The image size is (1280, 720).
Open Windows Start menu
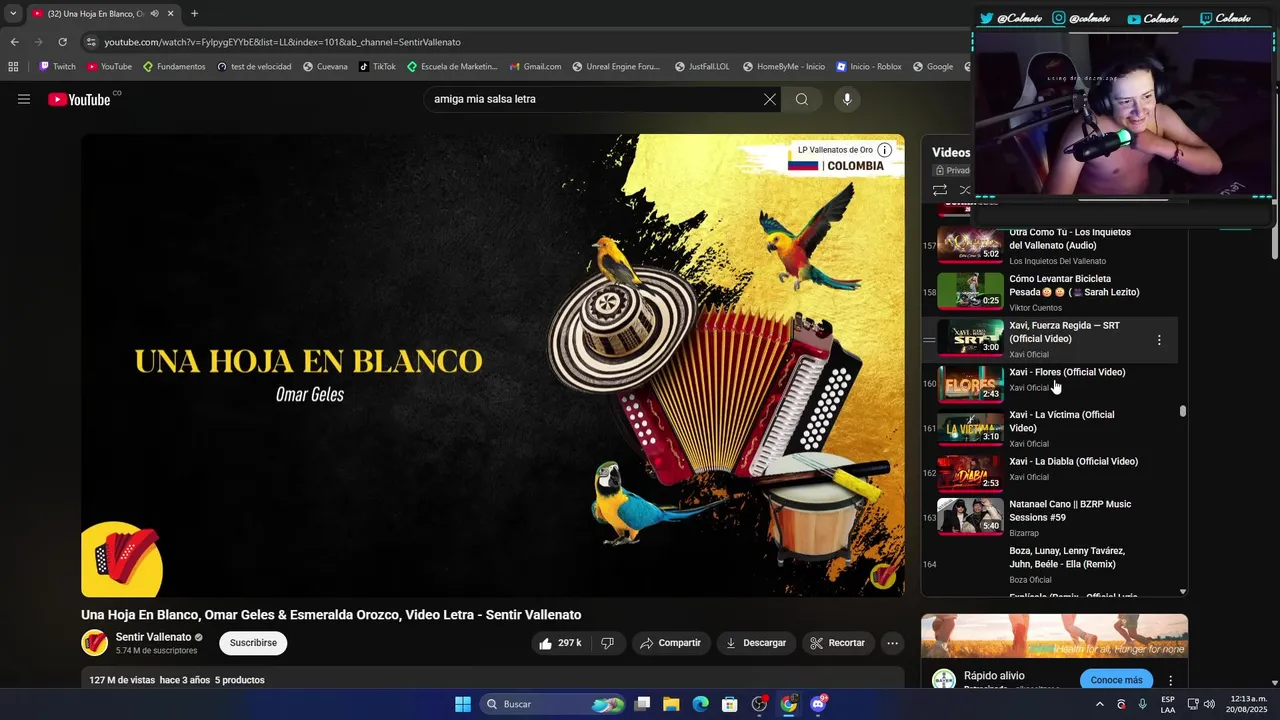(x=463, y=704)
